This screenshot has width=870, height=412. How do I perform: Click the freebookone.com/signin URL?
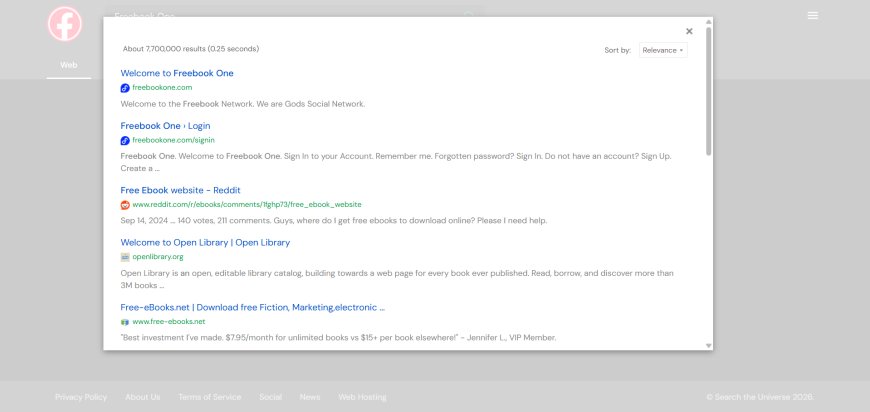point(173,140)
